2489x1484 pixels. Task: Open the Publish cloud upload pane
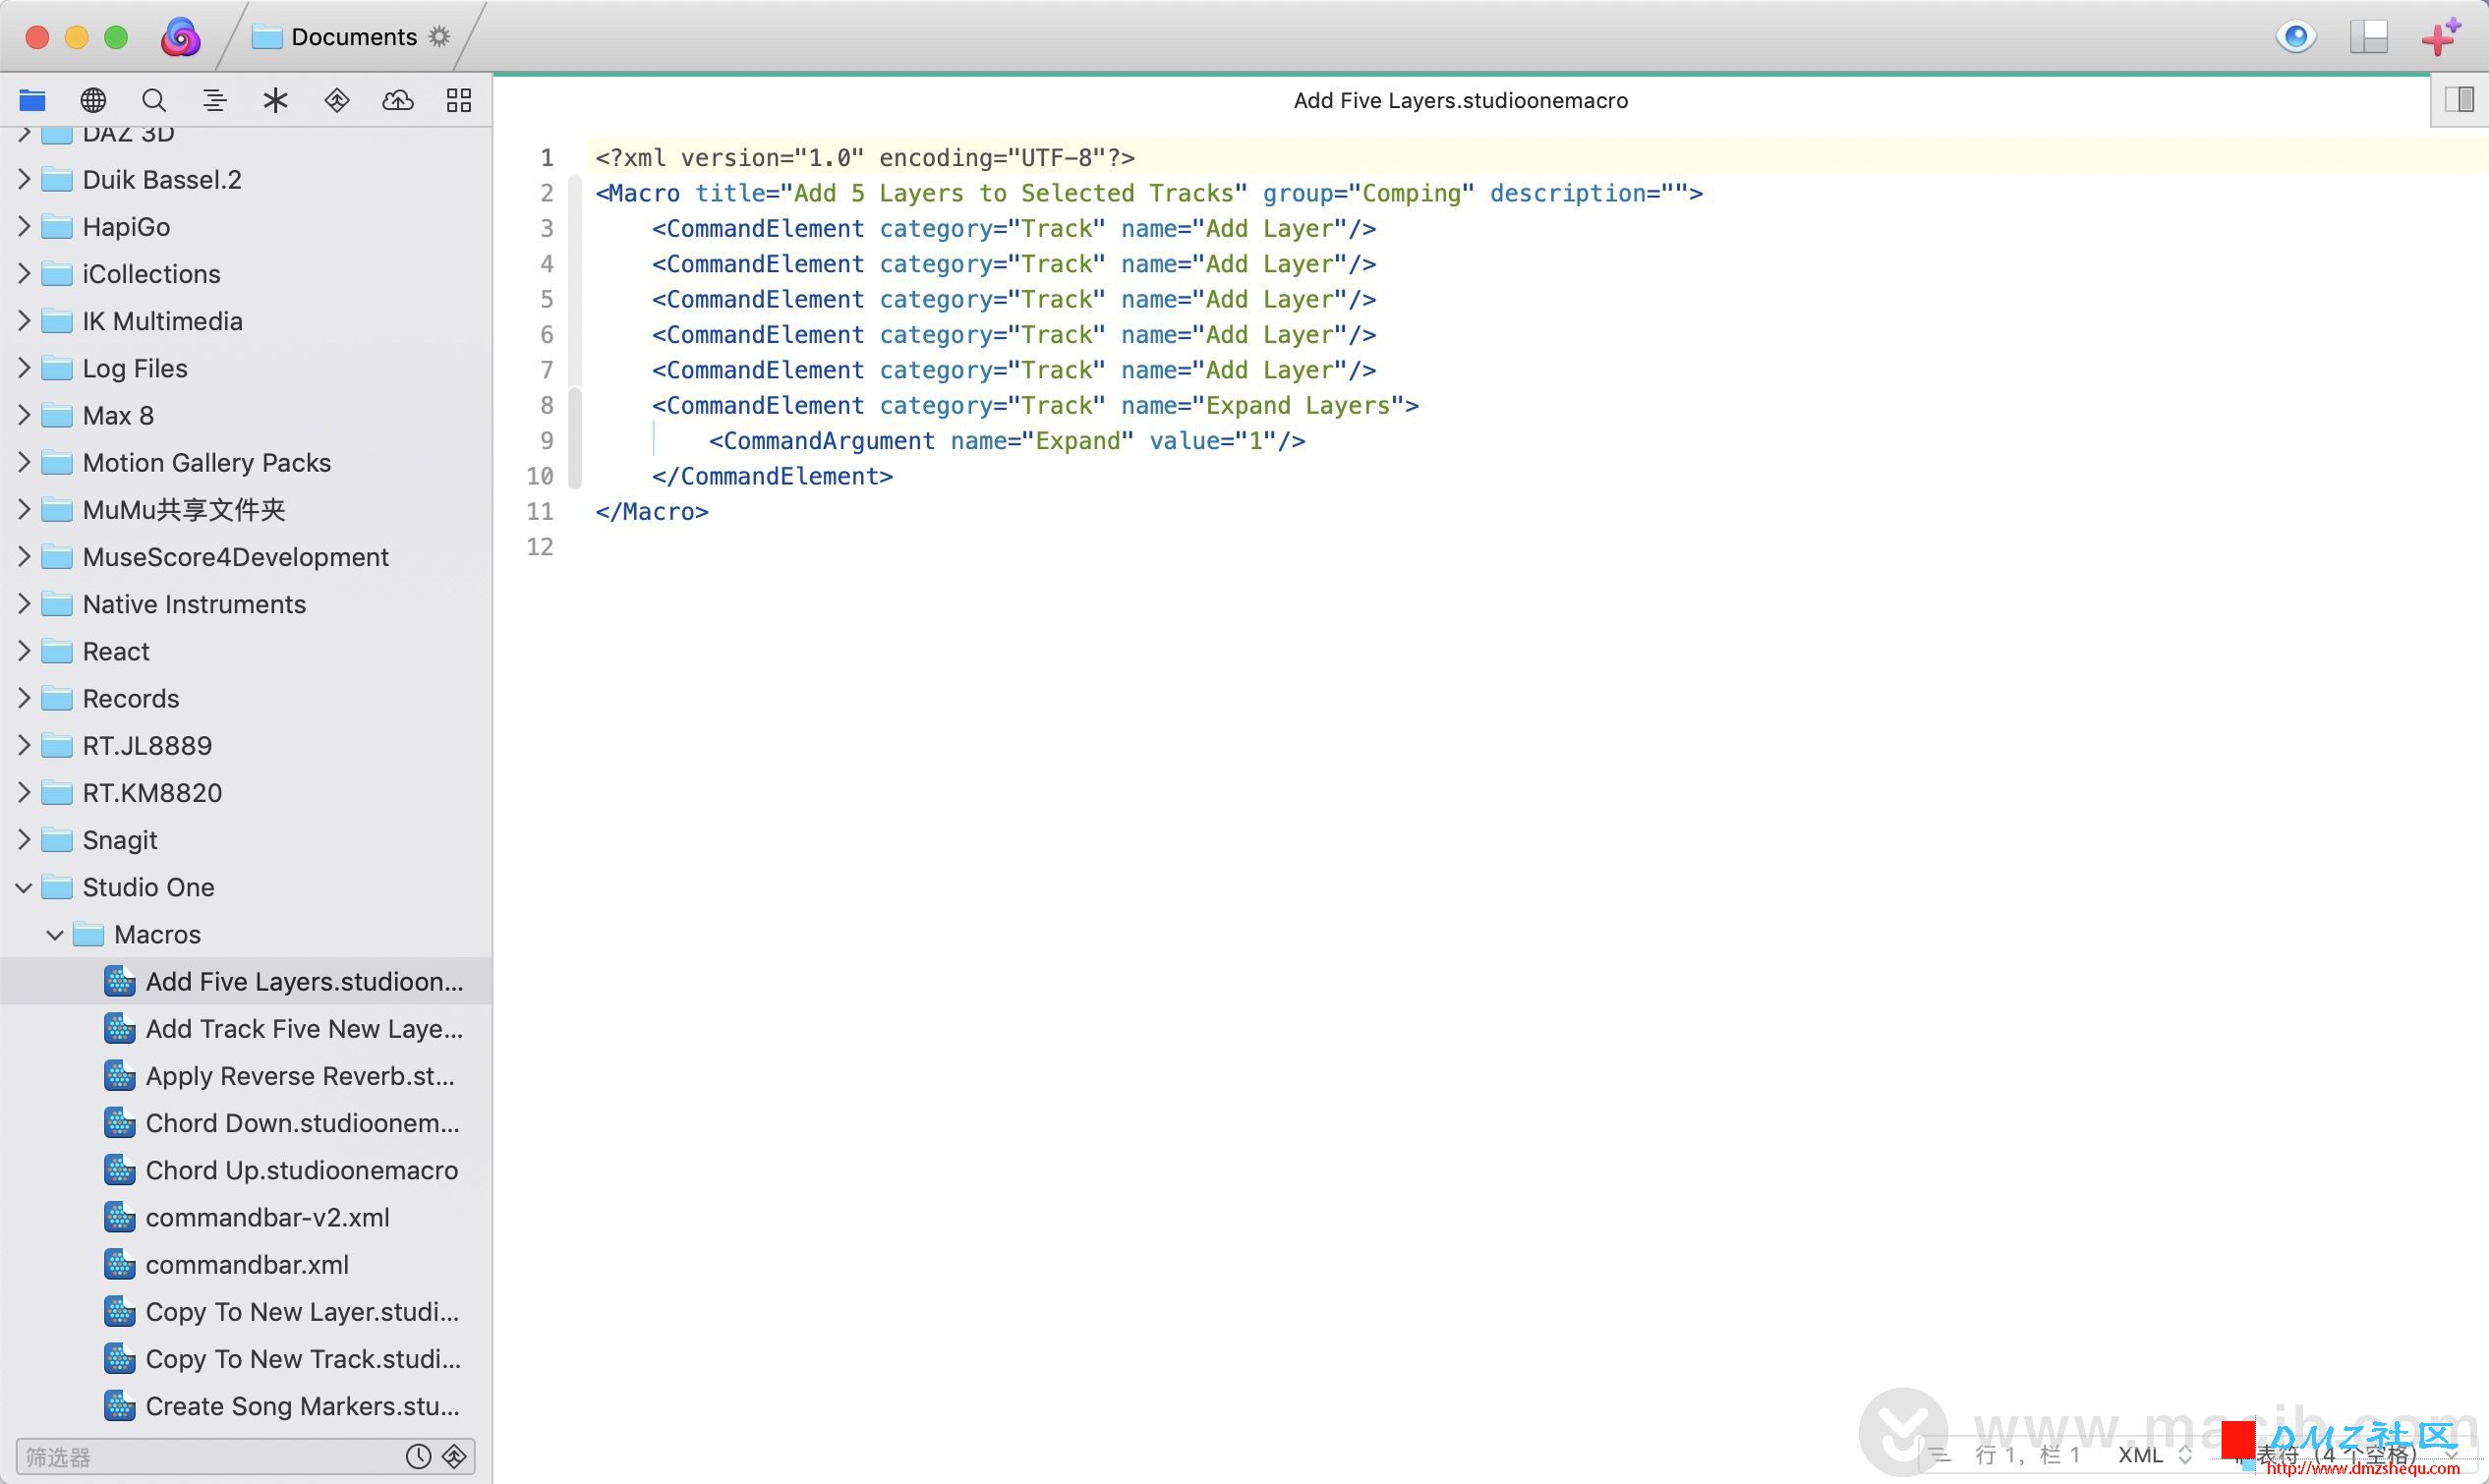coord(398,100)
